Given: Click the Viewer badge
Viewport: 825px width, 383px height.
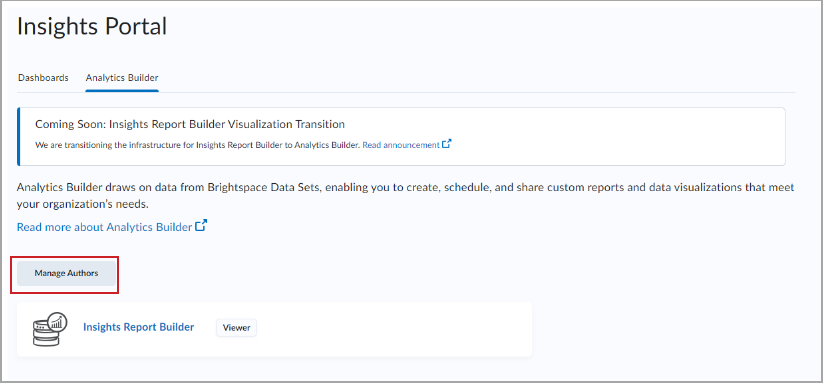Looking at the screenshot, I should tap(236, 328).
